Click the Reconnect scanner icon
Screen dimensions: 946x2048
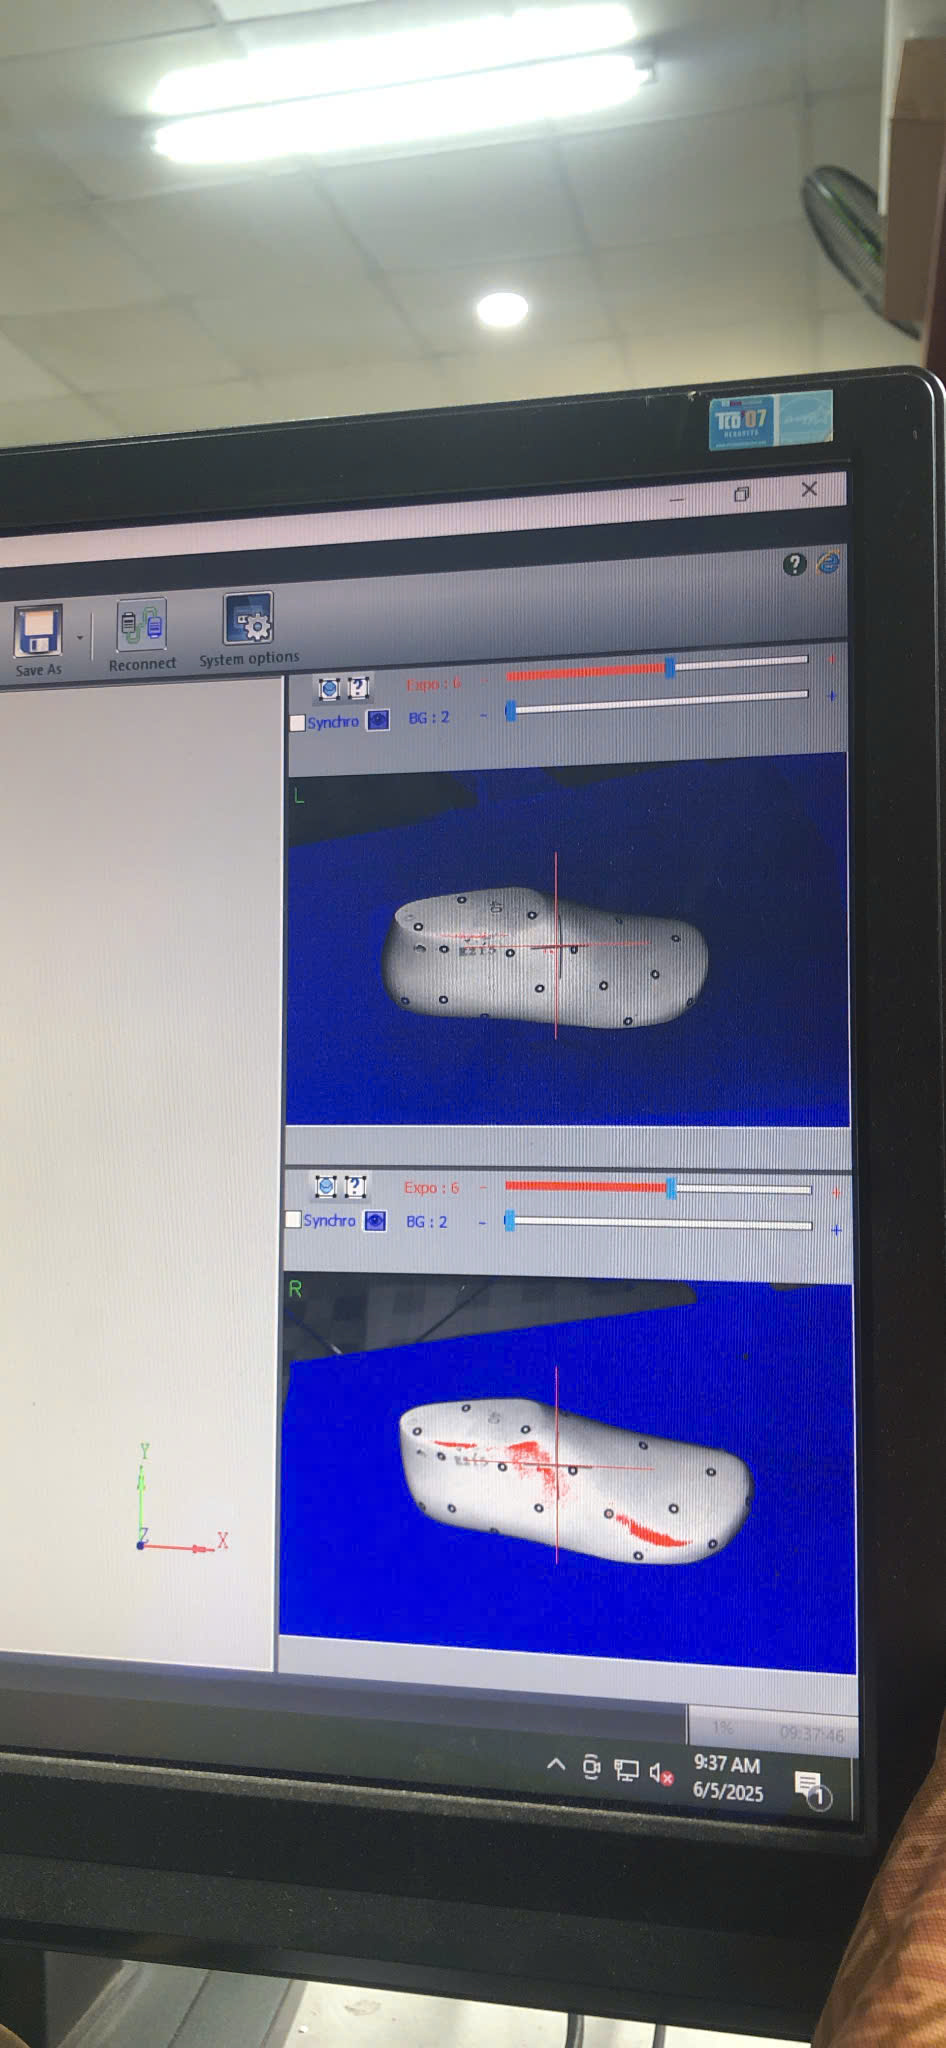(x=141, y=625)
